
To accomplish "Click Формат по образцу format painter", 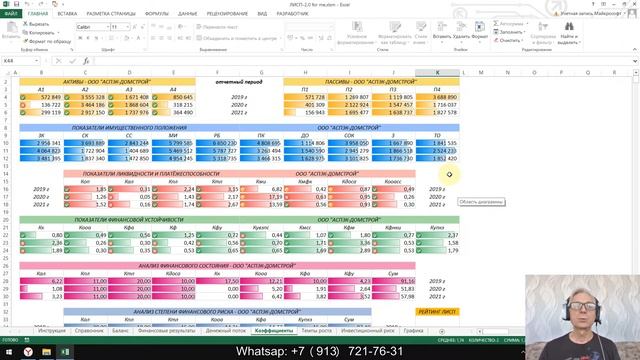I will pyautogui.click(x=47, y=41).
